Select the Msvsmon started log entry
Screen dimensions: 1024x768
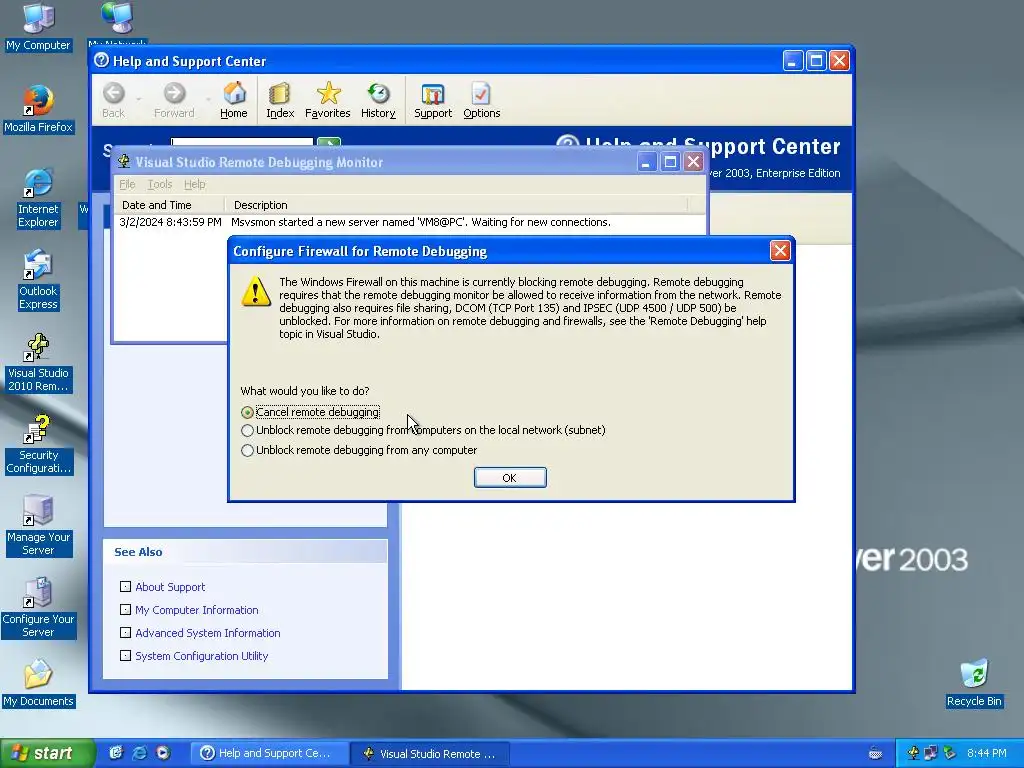365,222
